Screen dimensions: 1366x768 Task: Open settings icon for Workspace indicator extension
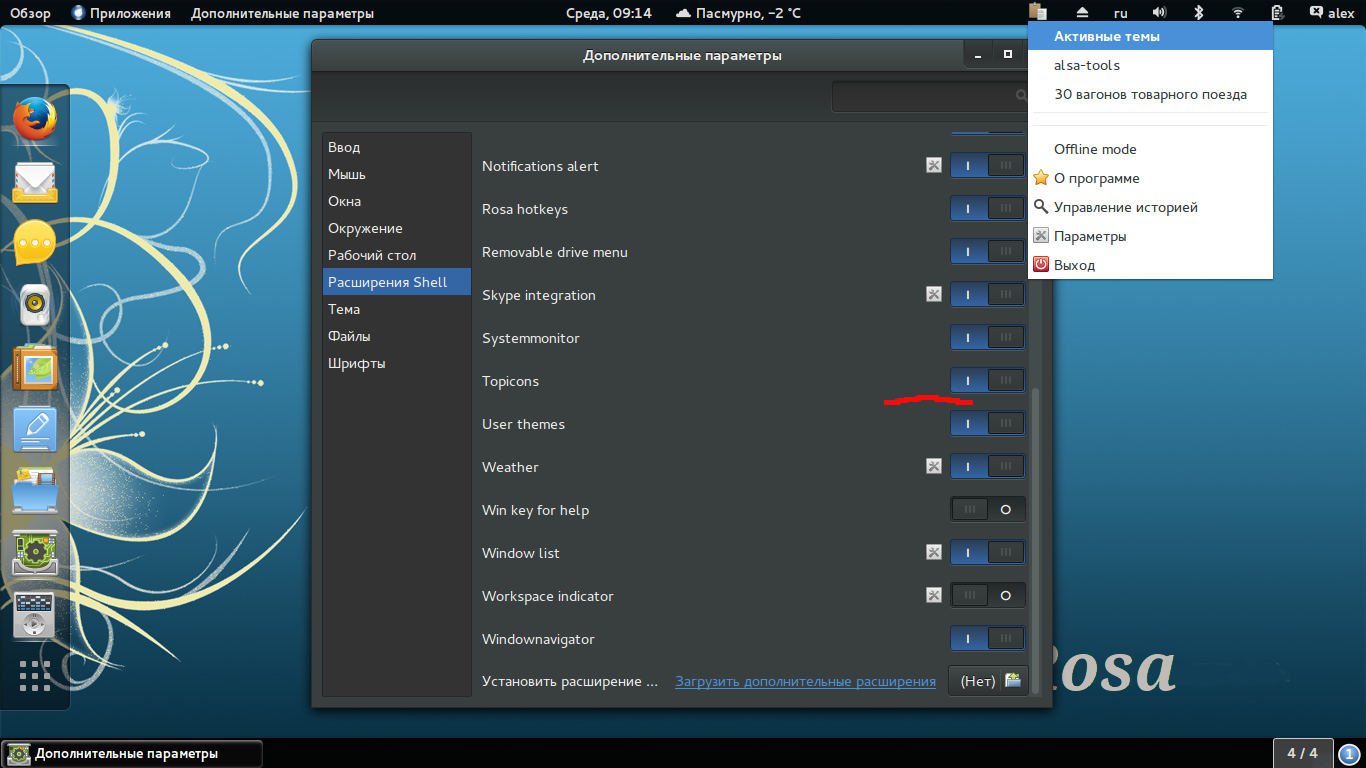pos(934,596)
